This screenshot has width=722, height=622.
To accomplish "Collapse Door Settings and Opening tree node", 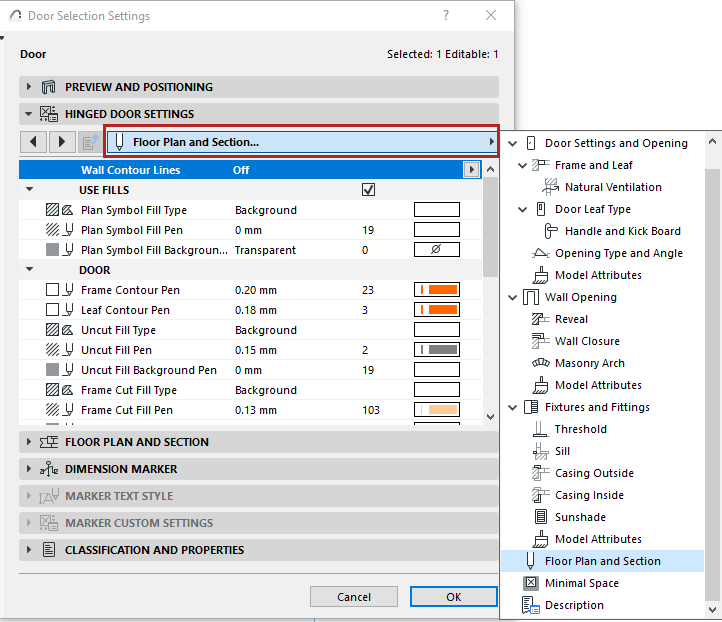I will [512, 143].
